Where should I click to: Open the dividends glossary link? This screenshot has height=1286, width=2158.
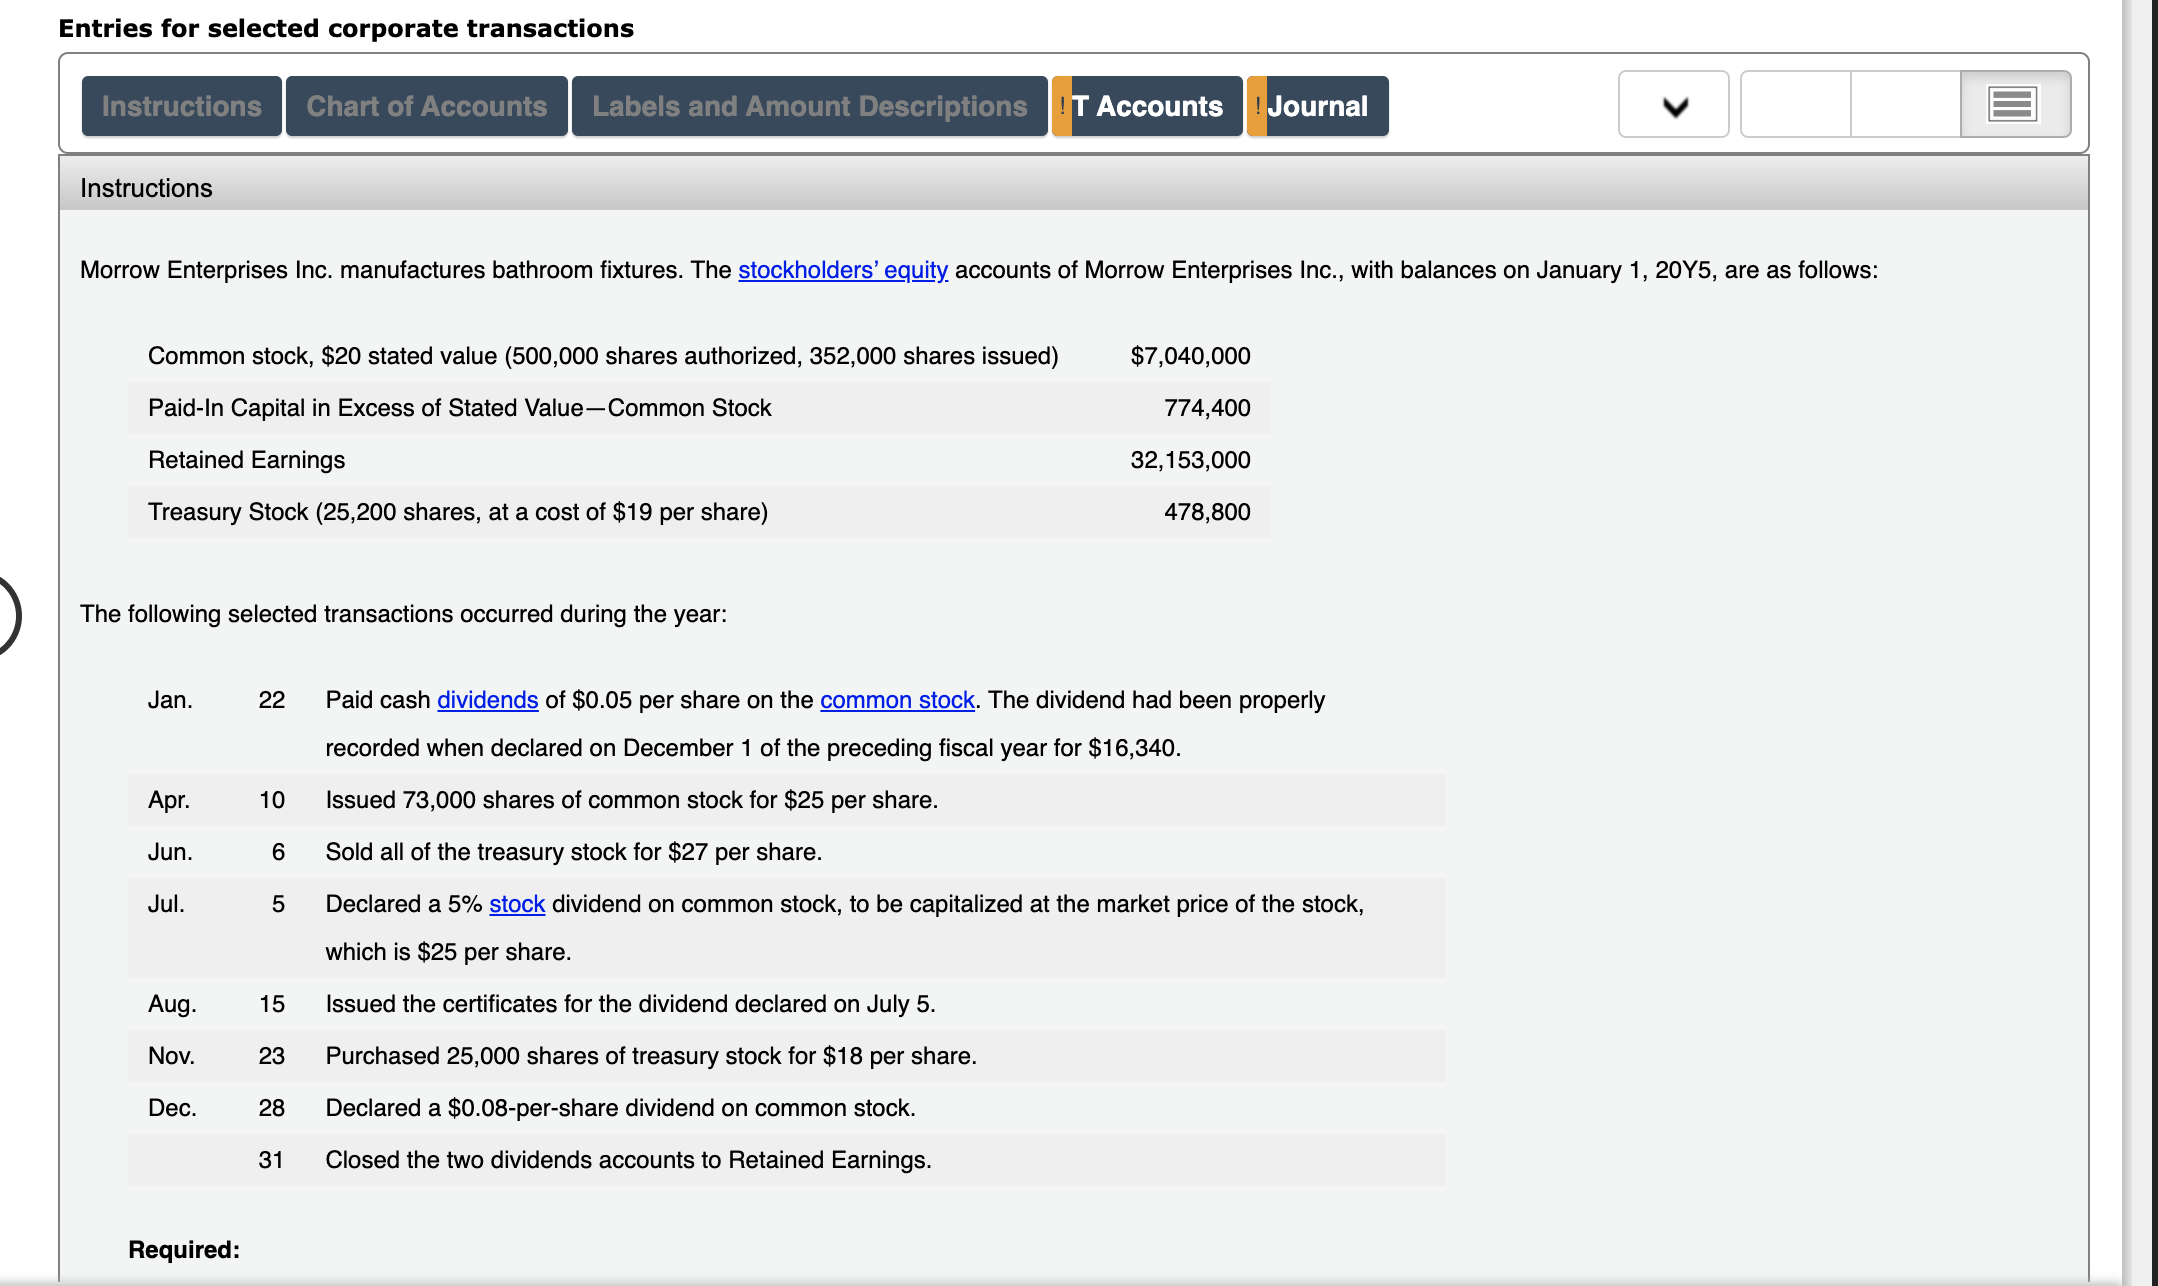coord(487,700)
